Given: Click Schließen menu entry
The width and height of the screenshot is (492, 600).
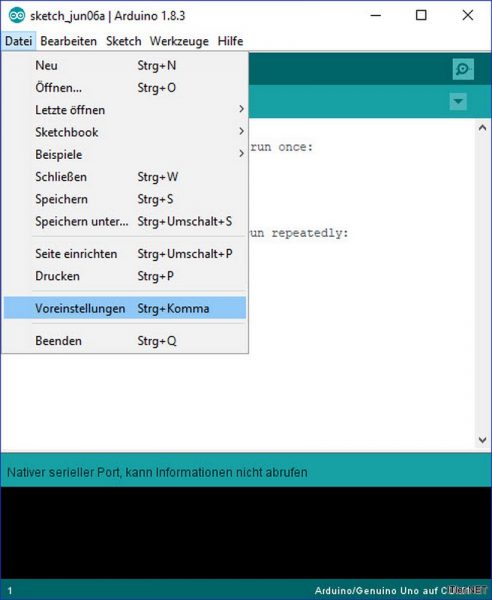Looking at the screenshot, I should [x=125, y=176].
